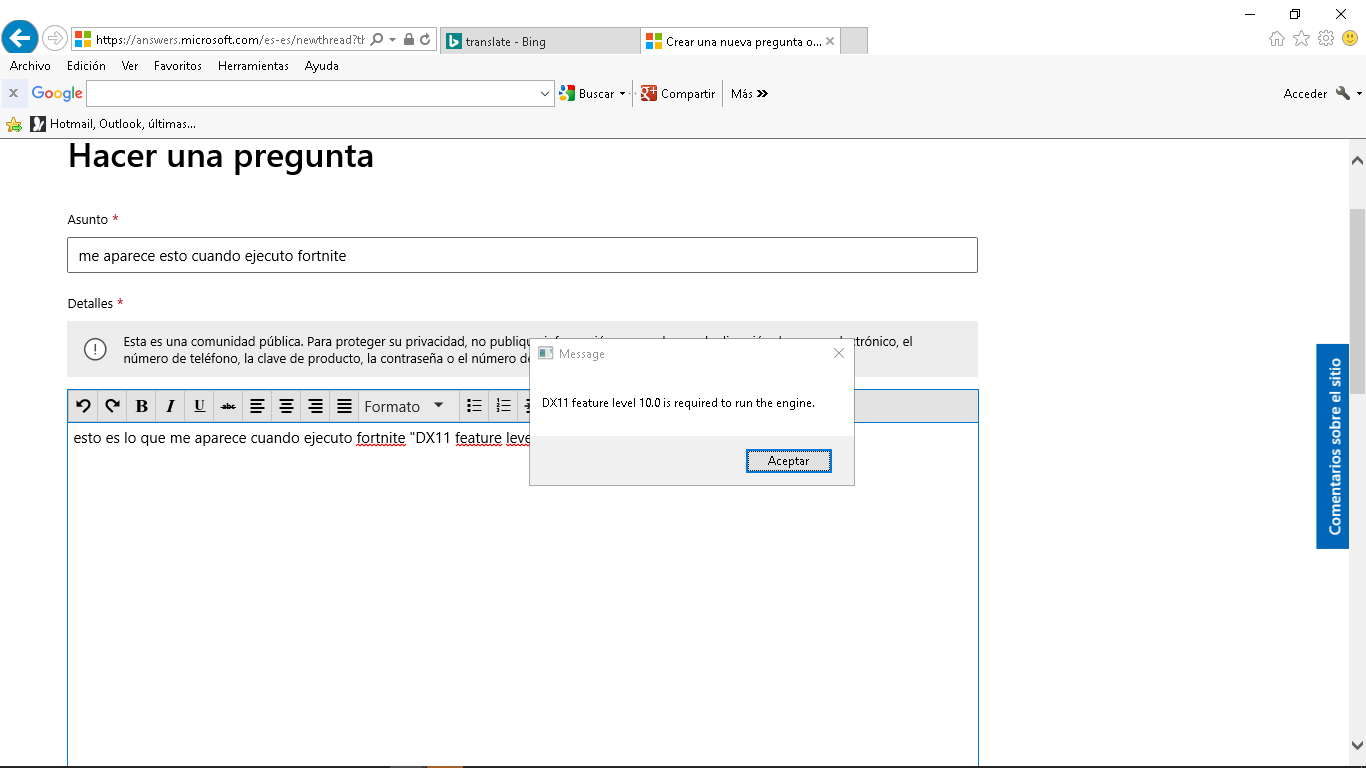Viewport: 1366px width, 768px height.
Task: Click the Buscar button on Google toolbar
Action: (588, 93)
